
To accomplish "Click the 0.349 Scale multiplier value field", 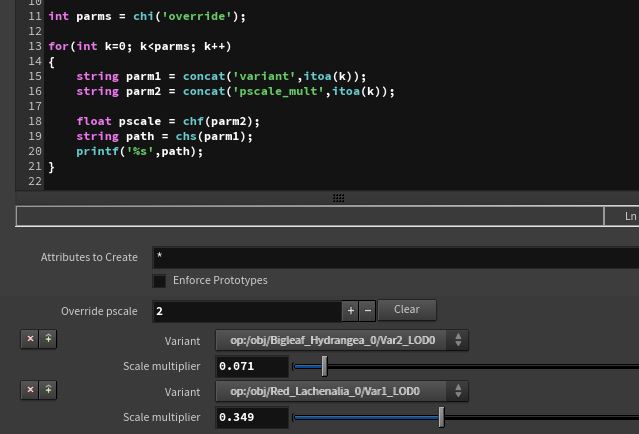I will point(252,417).
